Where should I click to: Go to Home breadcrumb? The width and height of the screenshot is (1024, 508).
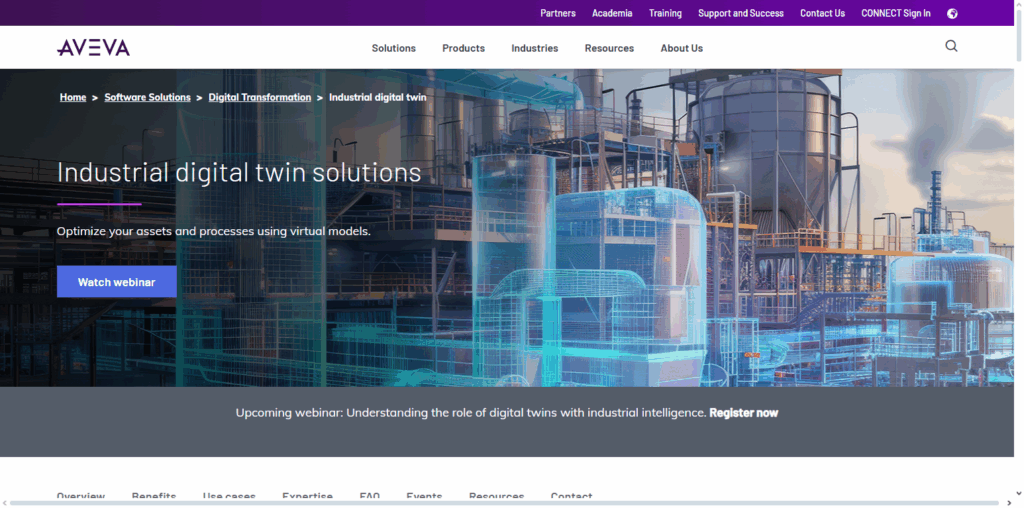click(x=73, y=97)
